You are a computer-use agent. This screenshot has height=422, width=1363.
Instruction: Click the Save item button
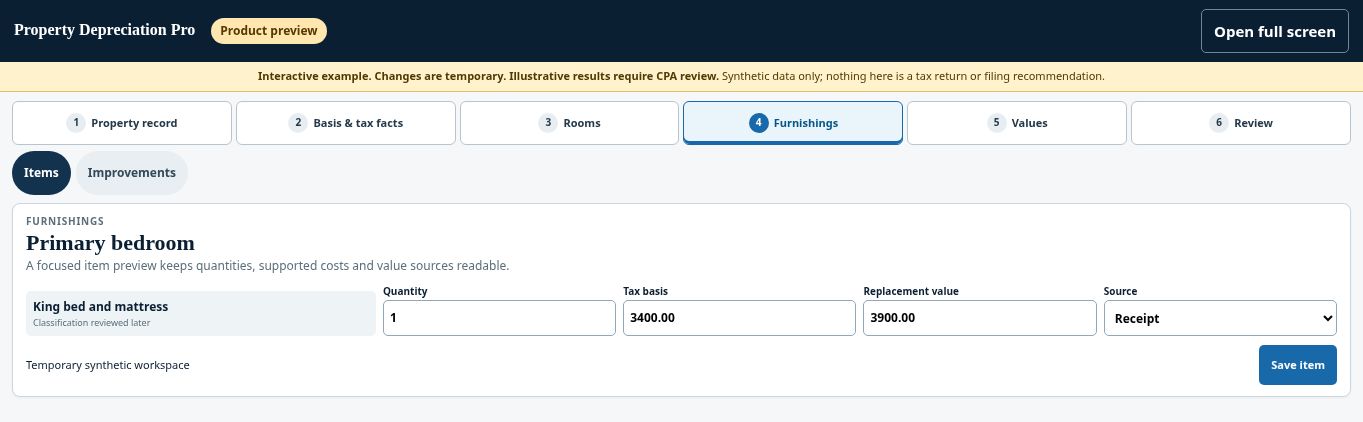point(1298,365)
